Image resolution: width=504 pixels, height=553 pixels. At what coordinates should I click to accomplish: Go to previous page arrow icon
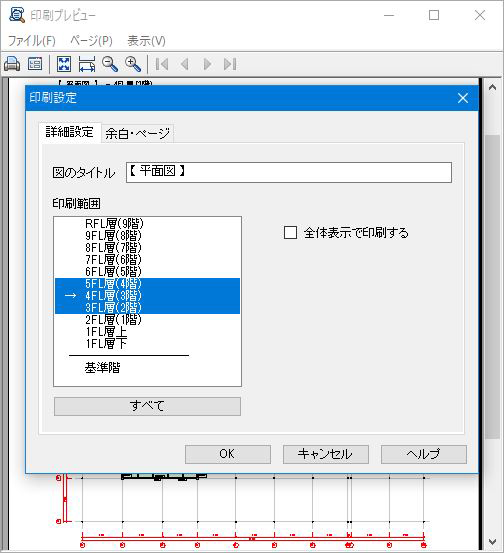184,64
